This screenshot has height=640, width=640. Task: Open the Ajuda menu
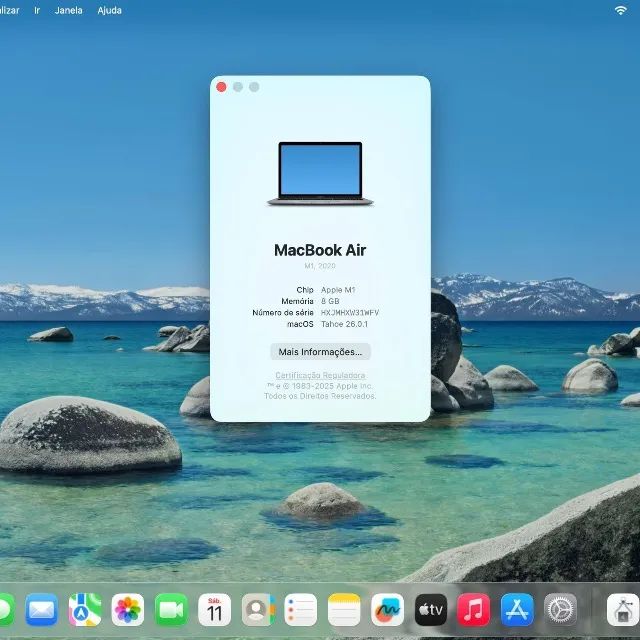(x=109, y=10)
